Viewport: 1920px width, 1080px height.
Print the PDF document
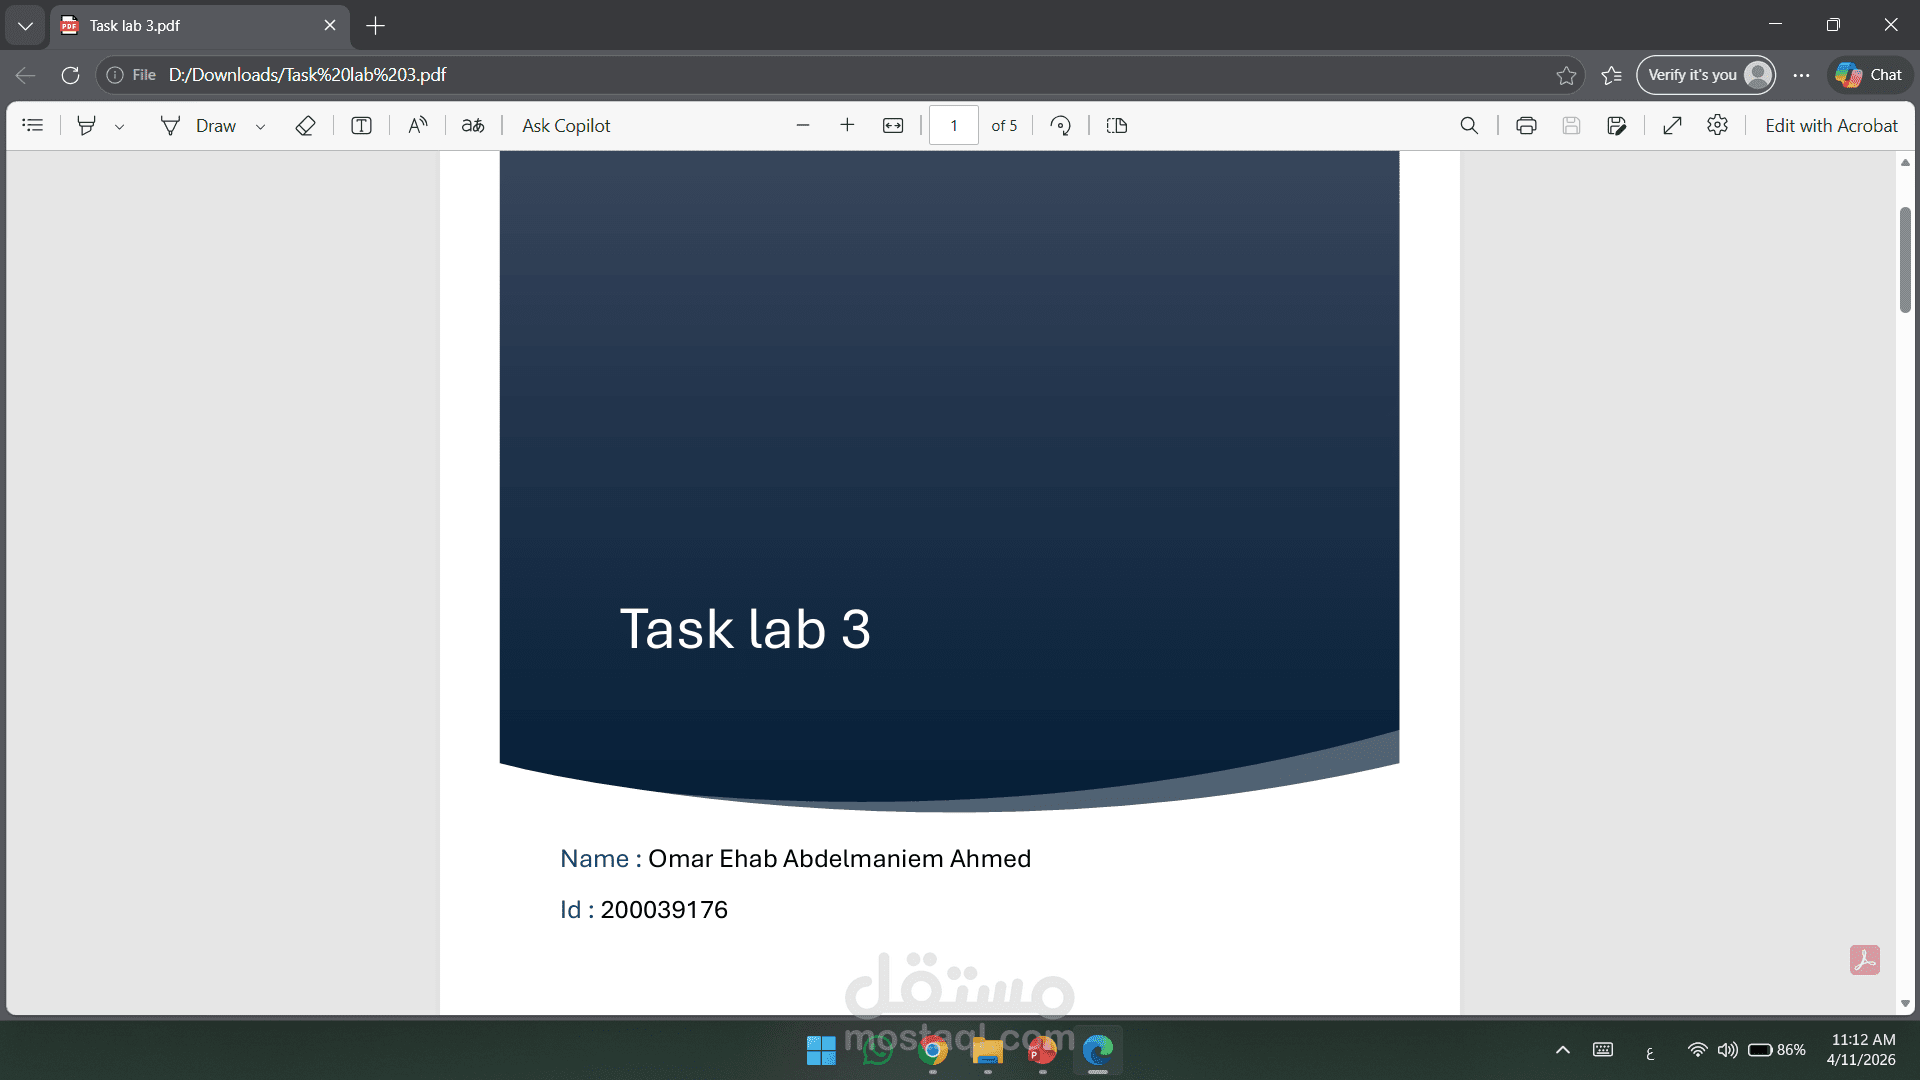tap(1526, 125)
